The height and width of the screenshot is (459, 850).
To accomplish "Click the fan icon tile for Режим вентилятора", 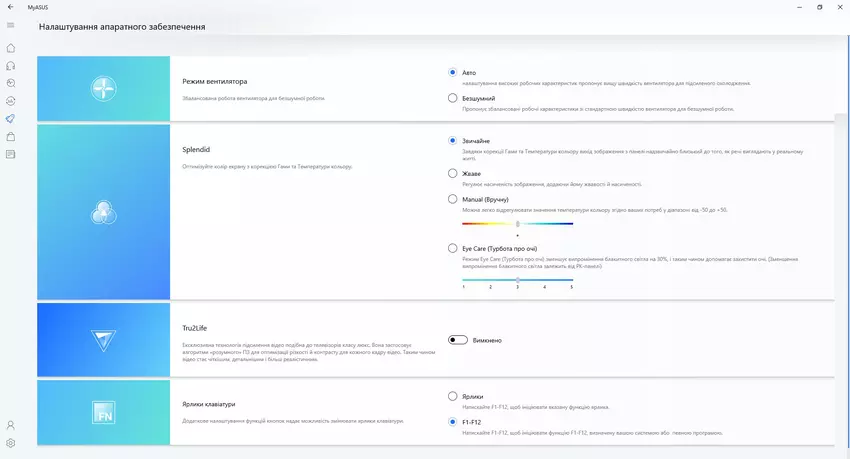I will [104, 89].
